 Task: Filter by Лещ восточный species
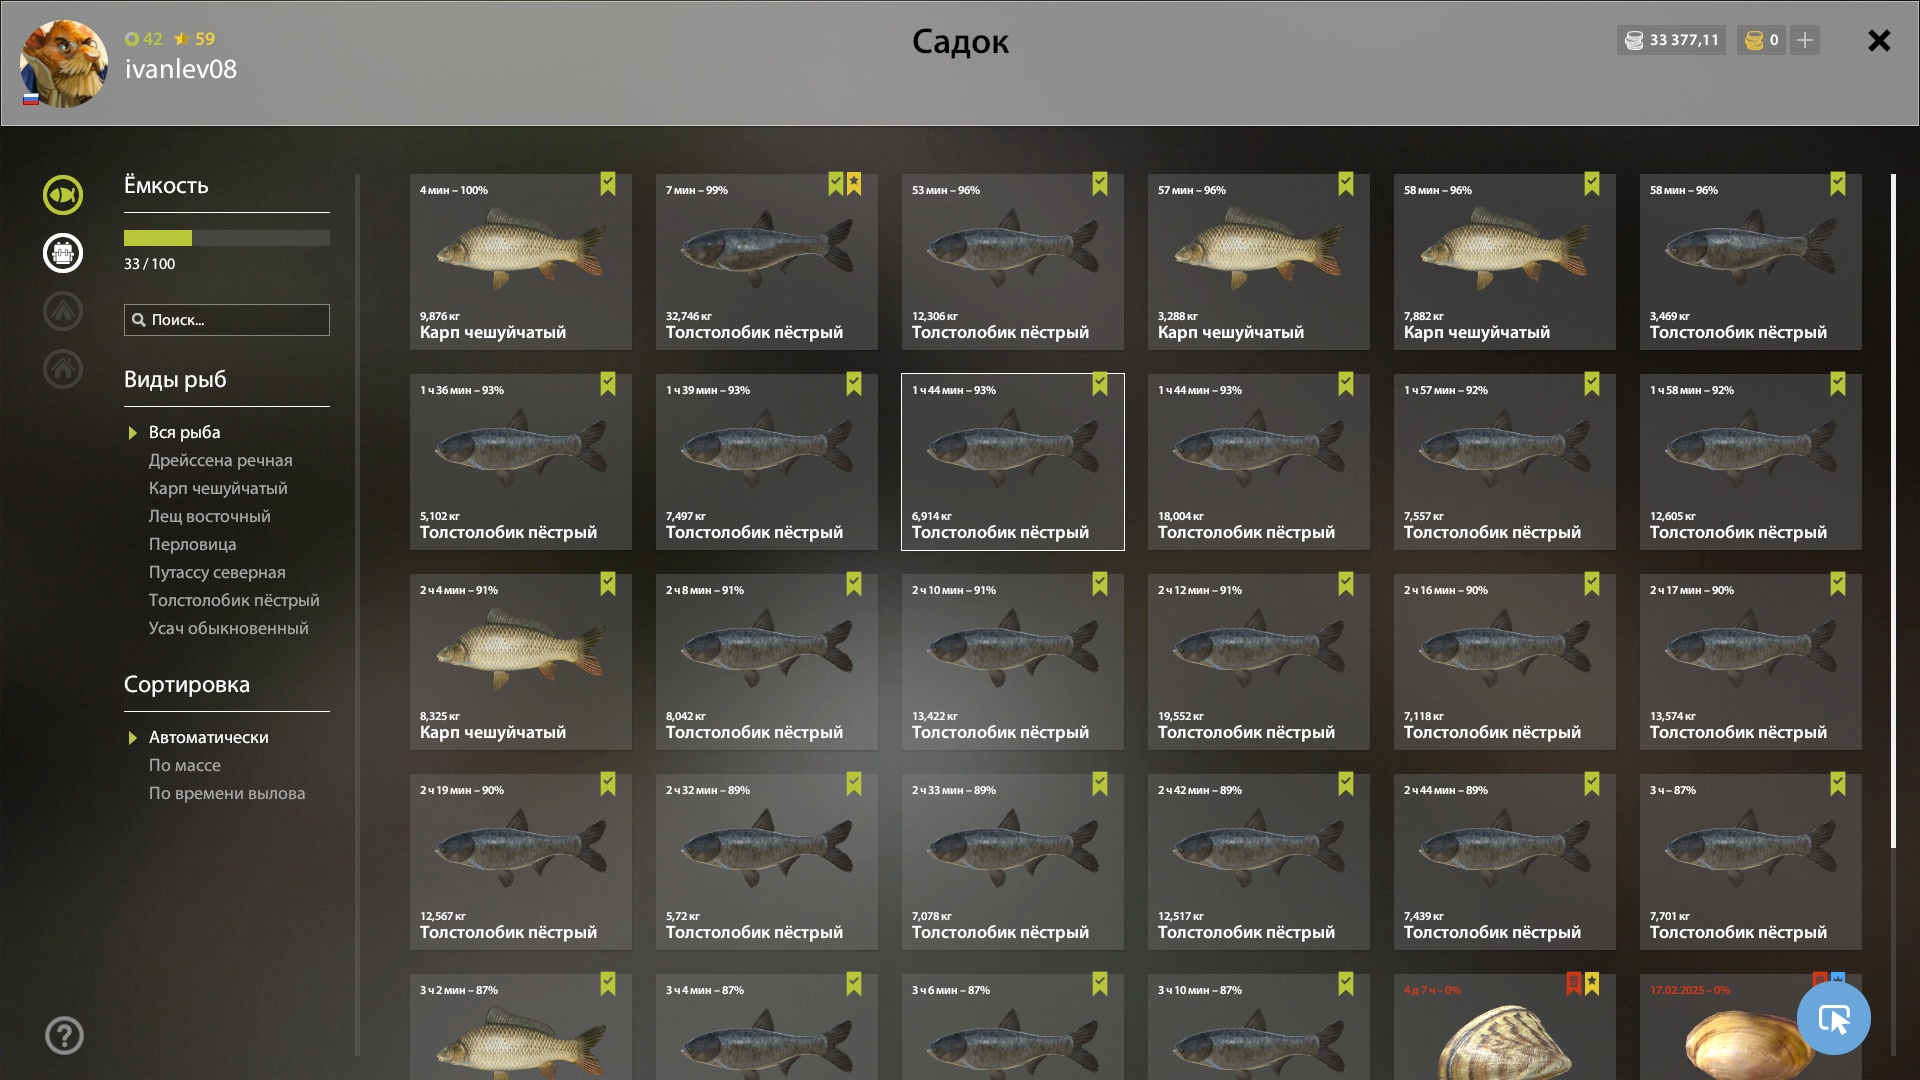pos(210,516)
